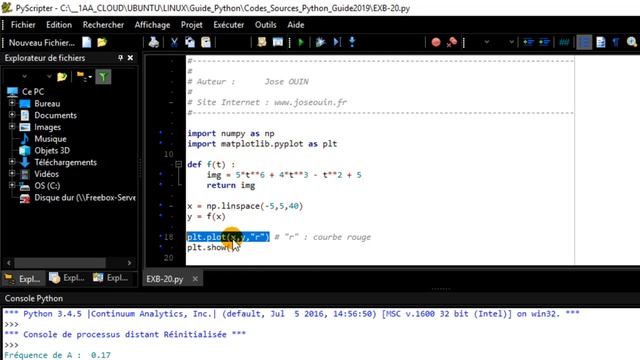This screenshot has width=640, height=360.
Task: Toggle breakpoint with the red circle icon
Action: (x=436, y=42)
